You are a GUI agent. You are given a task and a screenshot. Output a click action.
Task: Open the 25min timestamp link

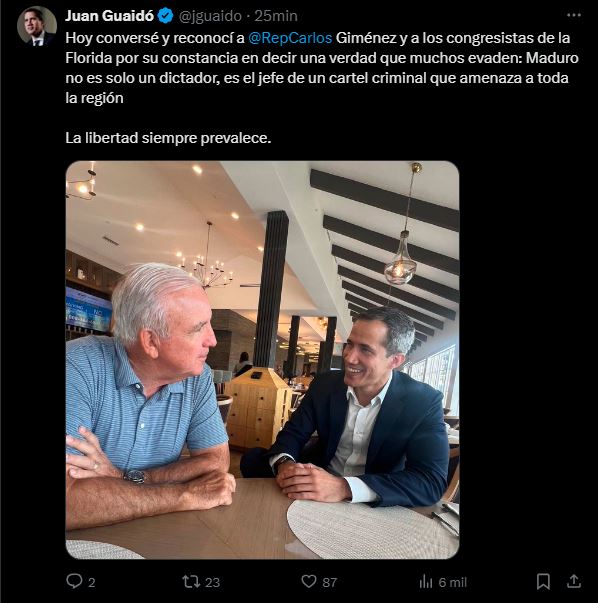pos(276,16)
